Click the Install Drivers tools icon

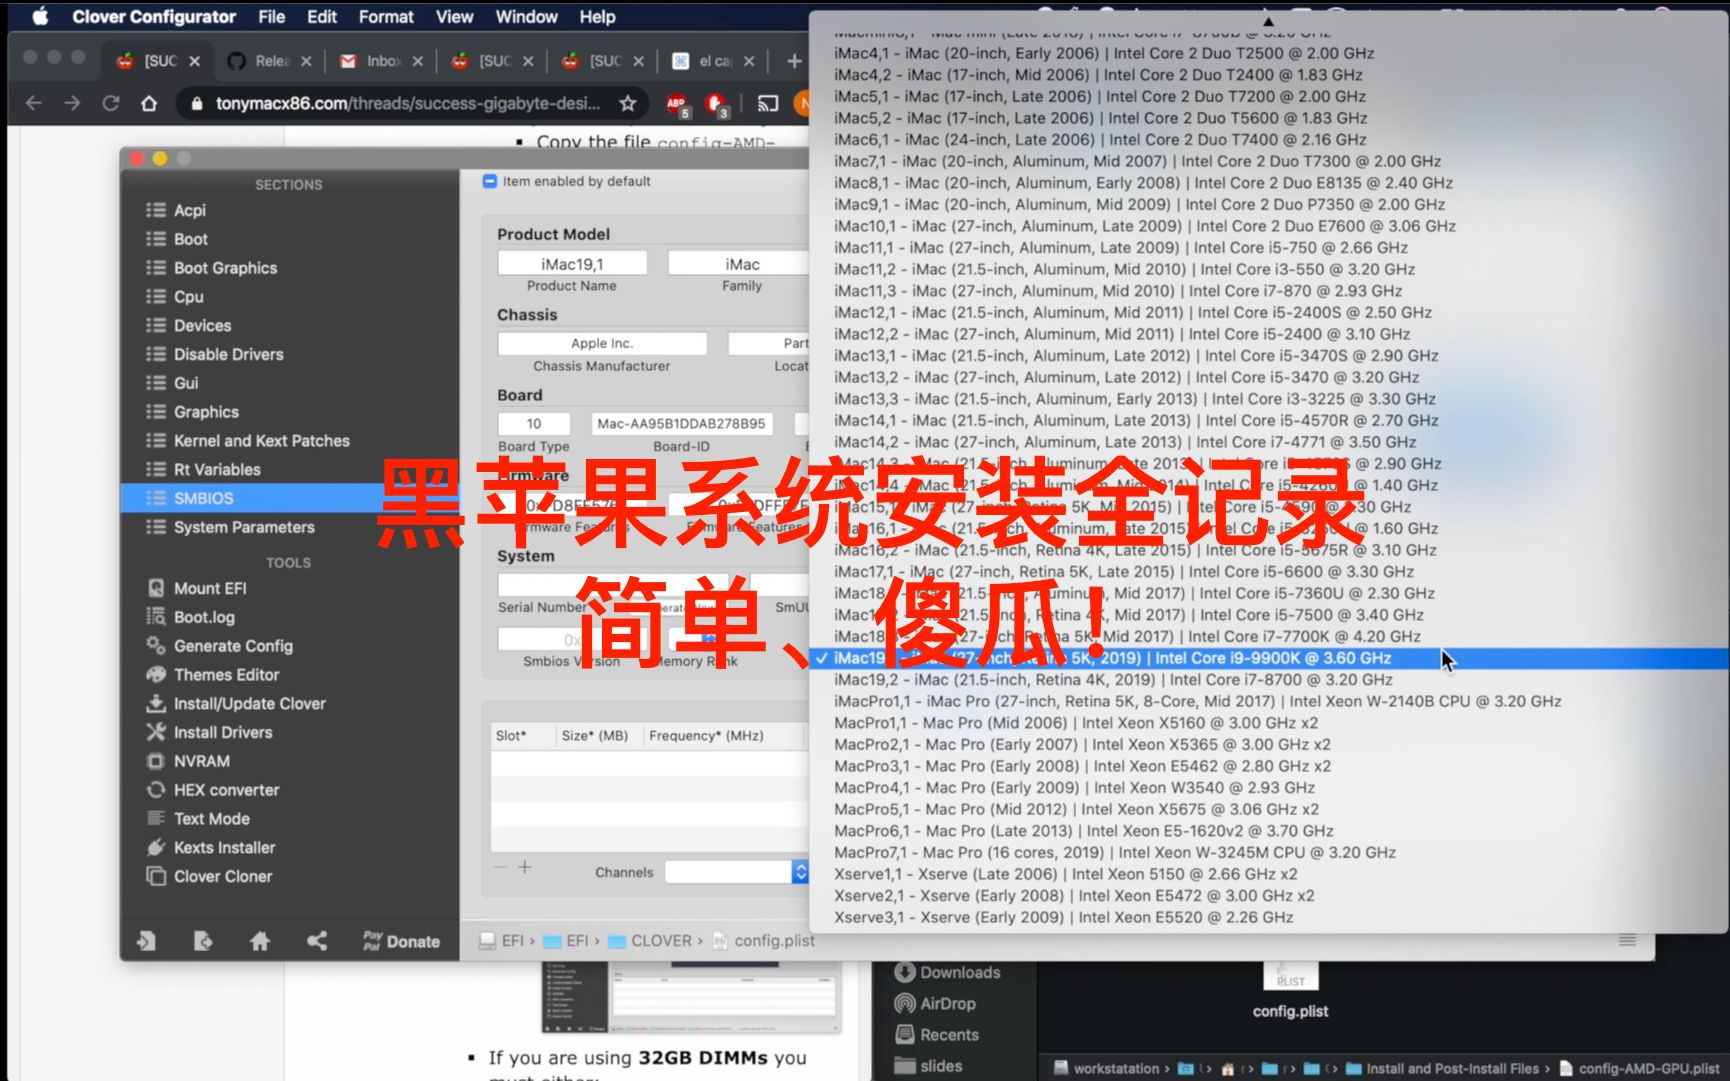tap(156, 732)
